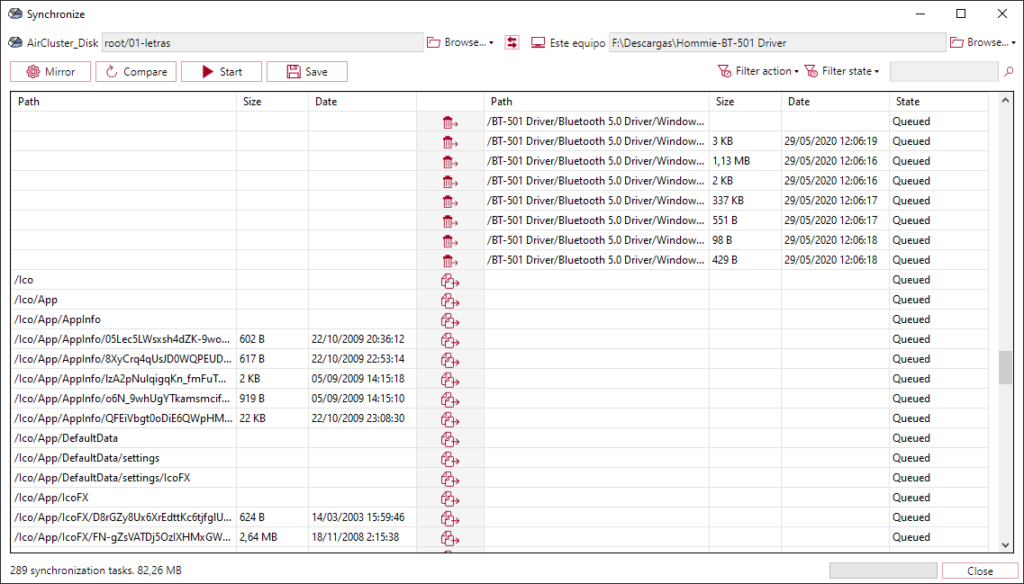Viewport: 1024px width, 584px height.
Task: Click the Compare button
Action: pyautogui.click(x=136, y=71)
